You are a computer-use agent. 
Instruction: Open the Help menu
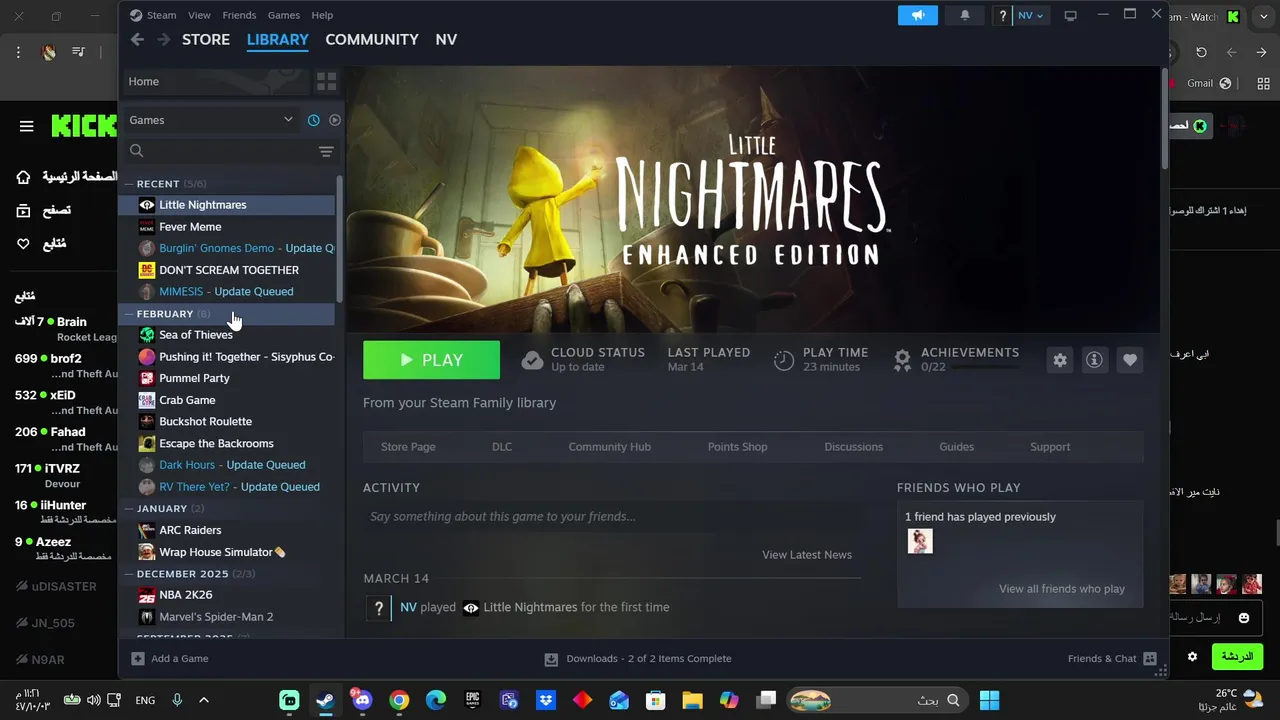322,15
